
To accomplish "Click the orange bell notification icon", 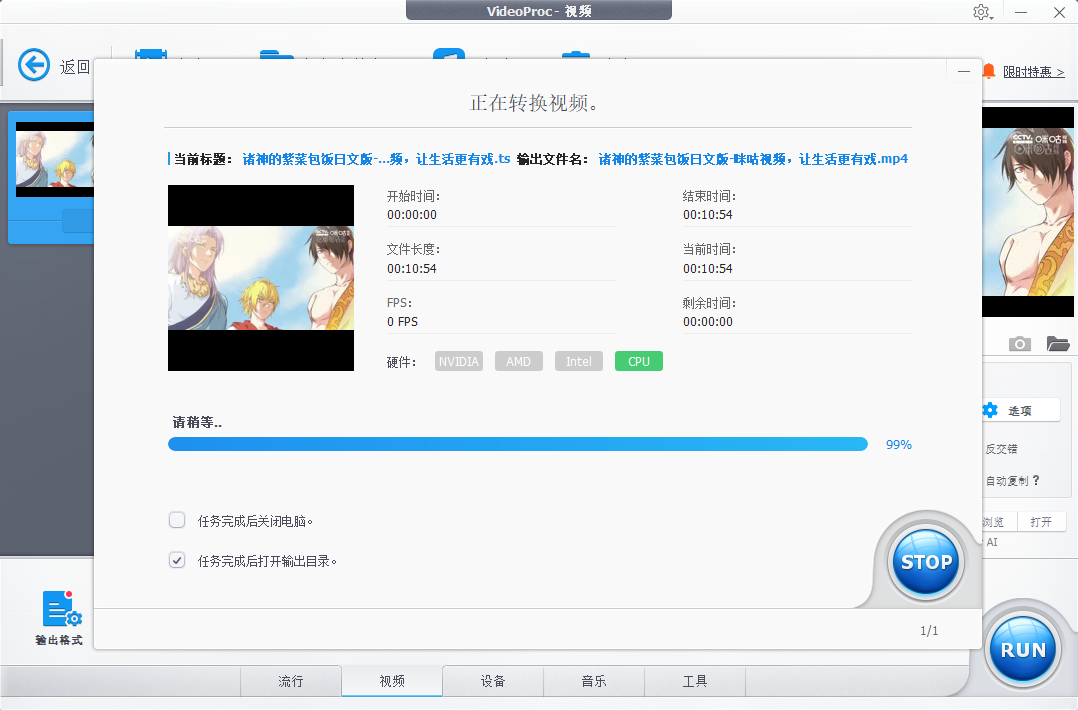I will pos(989,71).
